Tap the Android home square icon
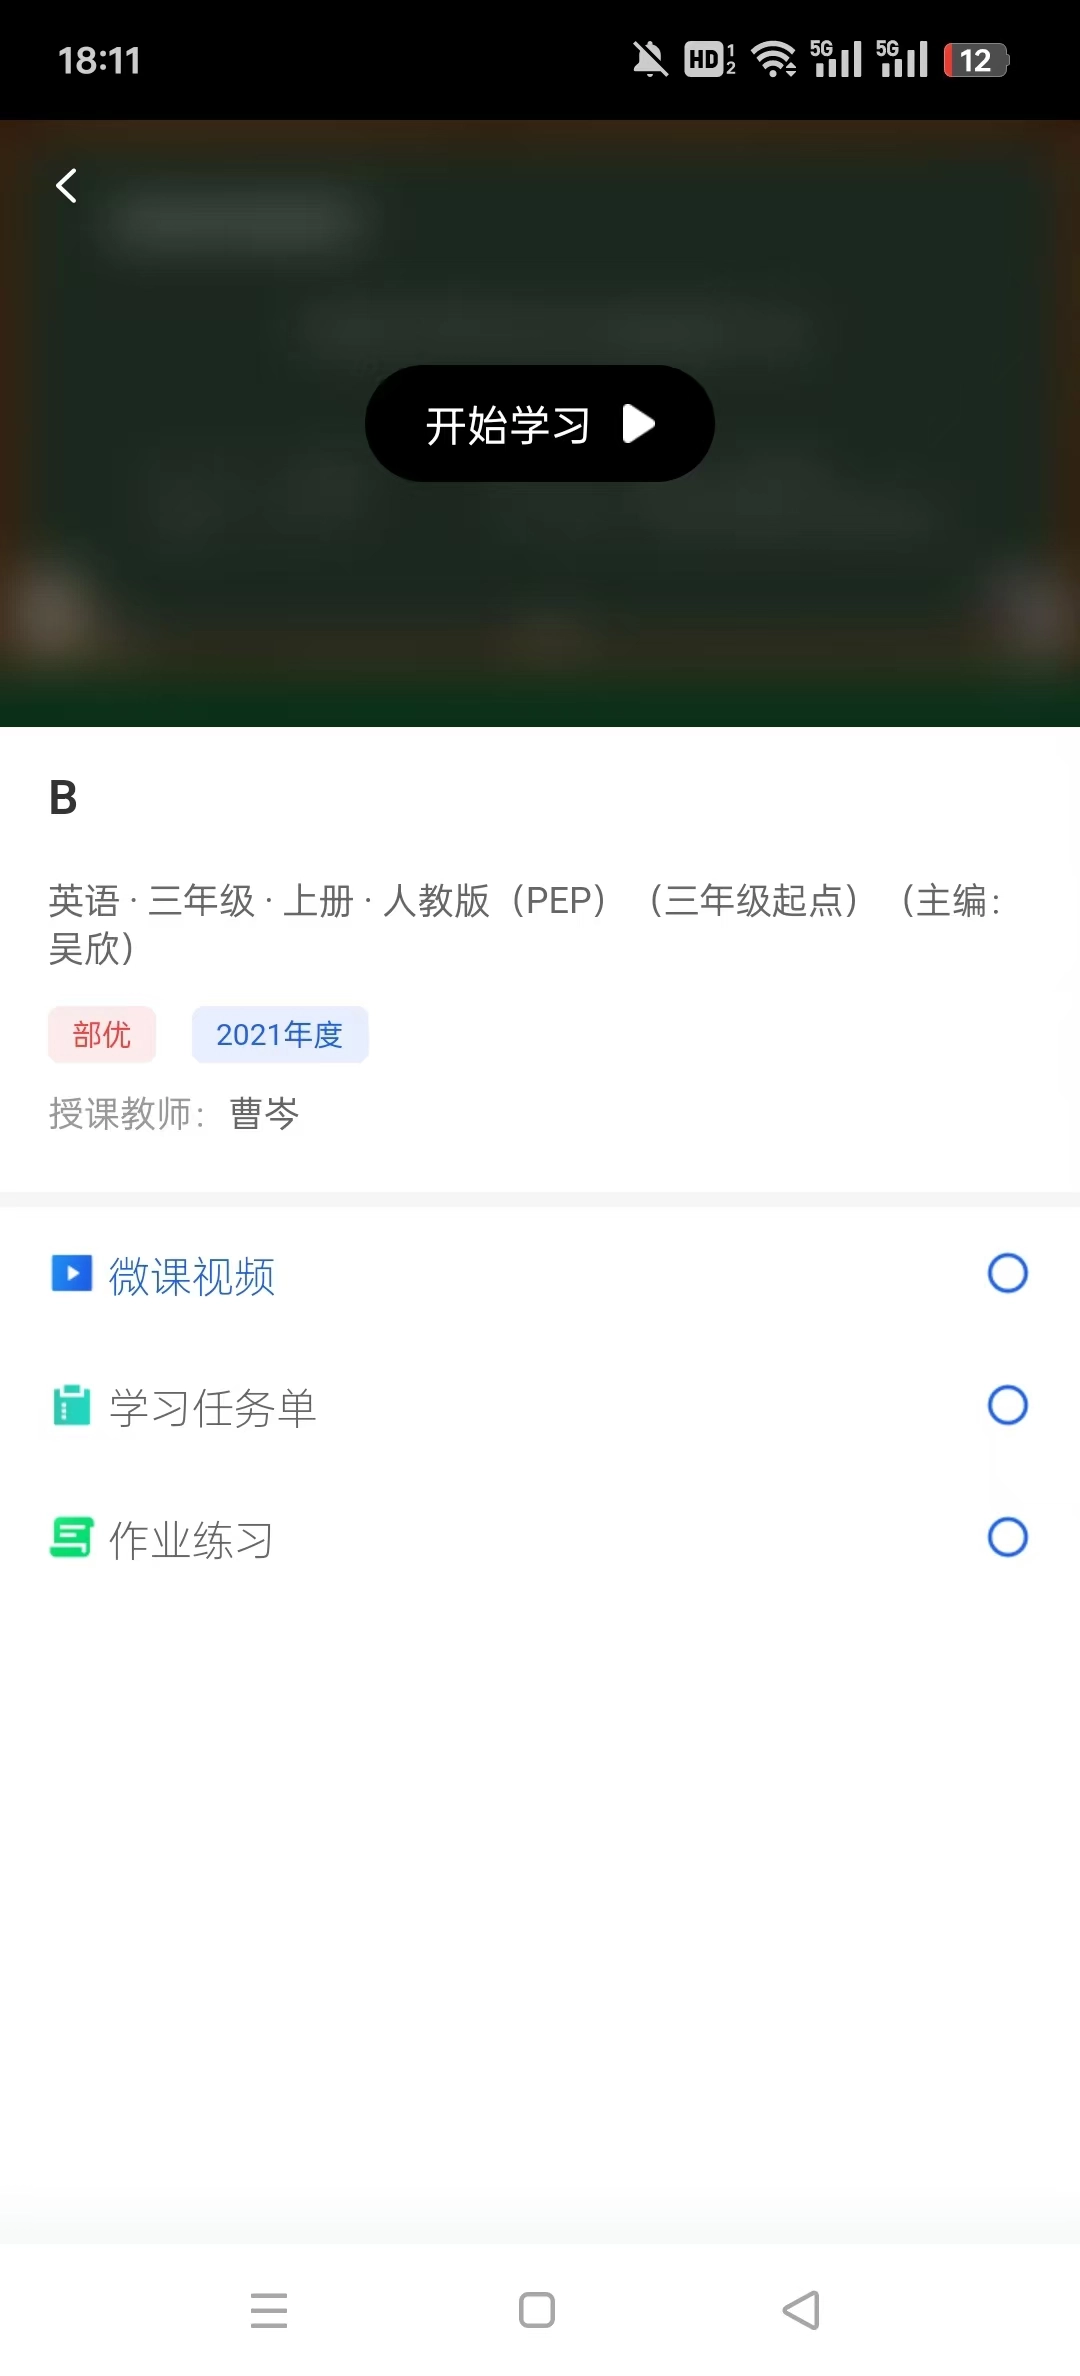The image size is (1080, 2376). point(537,2310)
